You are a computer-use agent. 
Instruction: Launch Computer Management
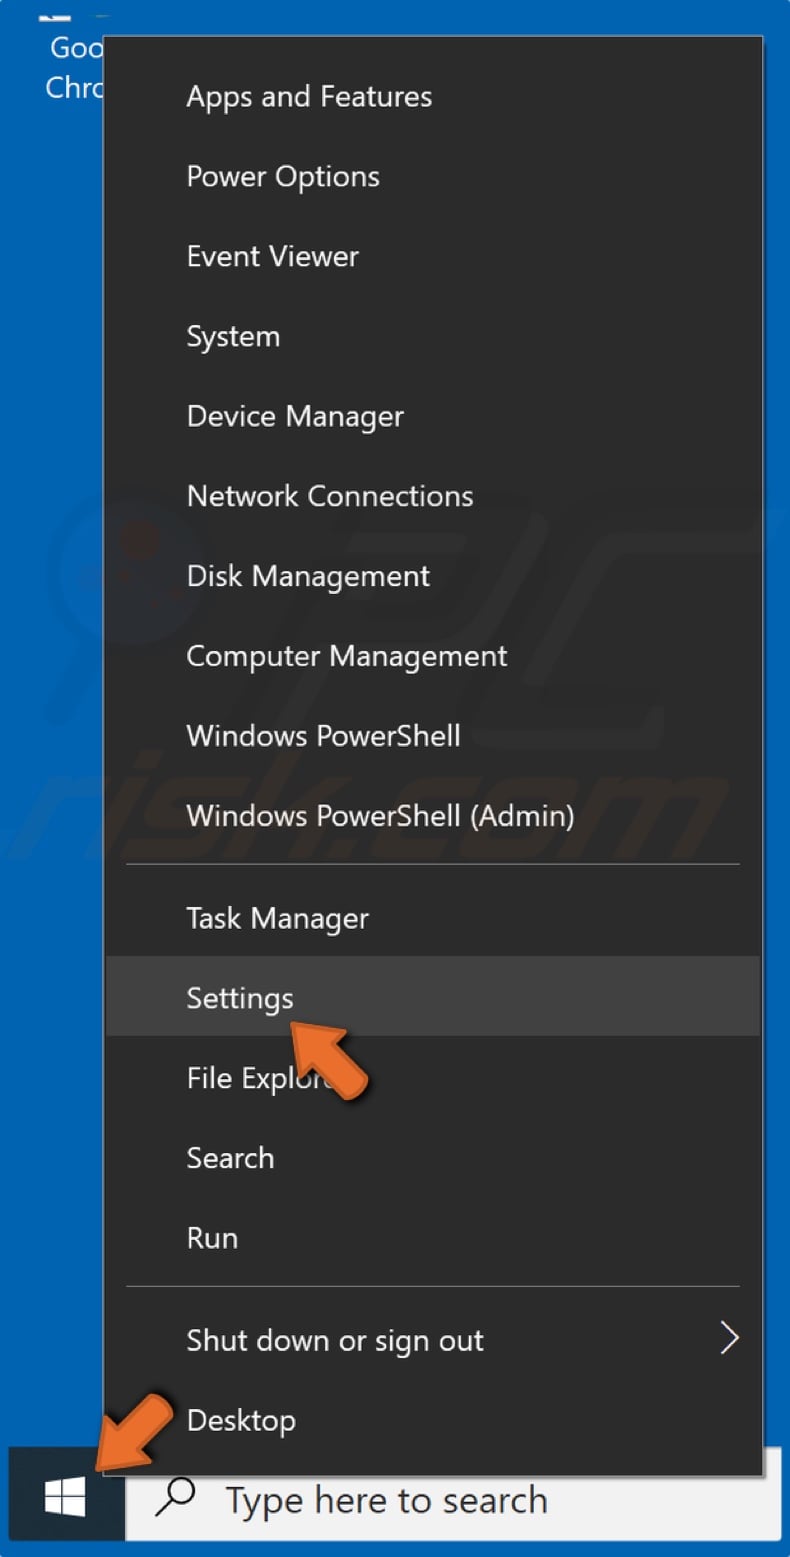point(347,656)
